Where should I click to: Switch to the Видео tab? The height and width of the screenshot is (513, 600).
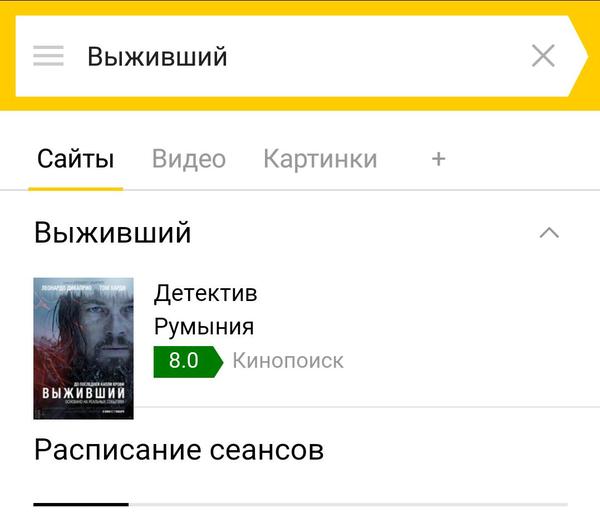click(x=189, y=159)
